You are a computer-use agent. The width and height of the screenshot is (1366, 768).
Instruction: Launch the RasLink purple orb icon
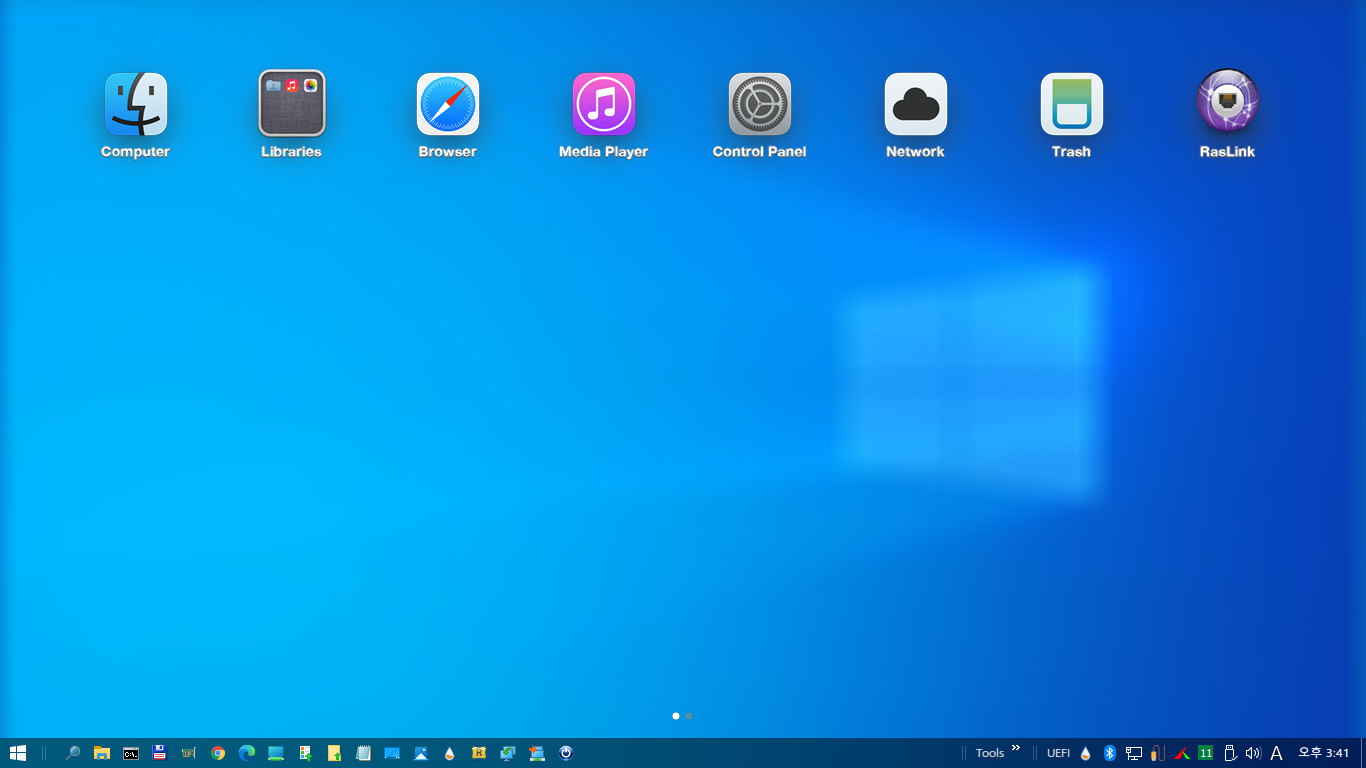pyautogui.click(x=1228, y=101)
